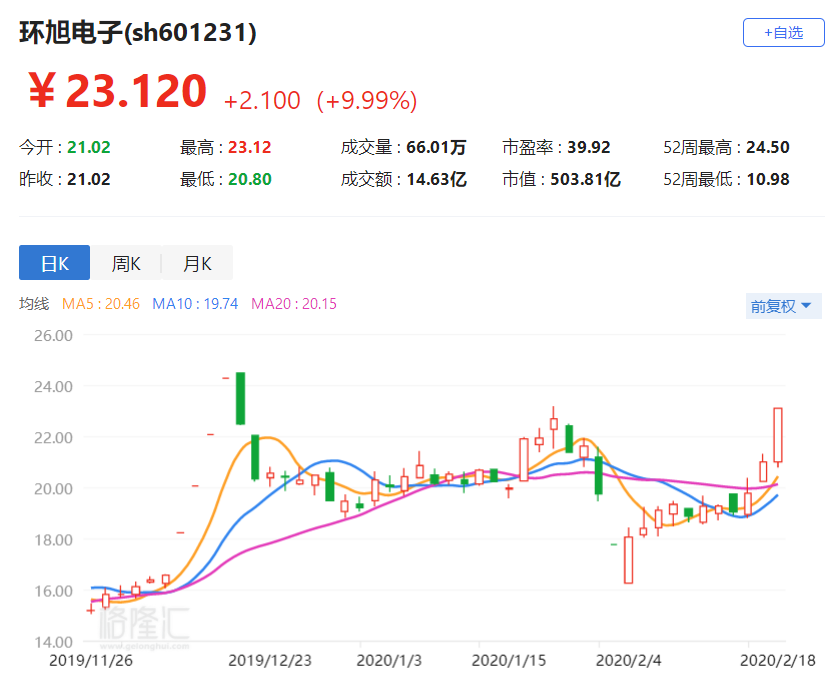The image size is (840, 675).
Task: Click the 16.00 price axis label
Action: (x=53, y=591)
